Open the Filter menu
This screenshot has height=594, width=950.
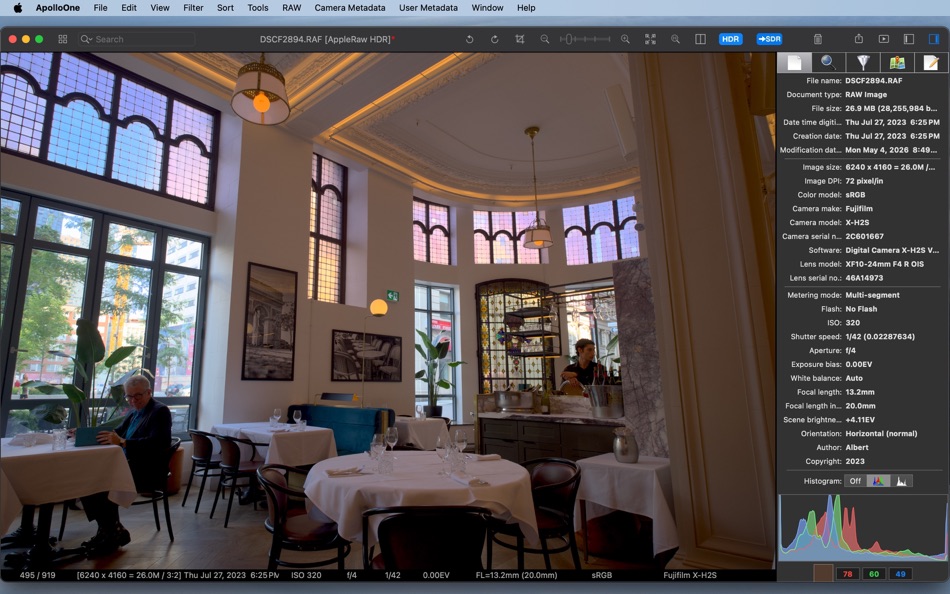193,8
